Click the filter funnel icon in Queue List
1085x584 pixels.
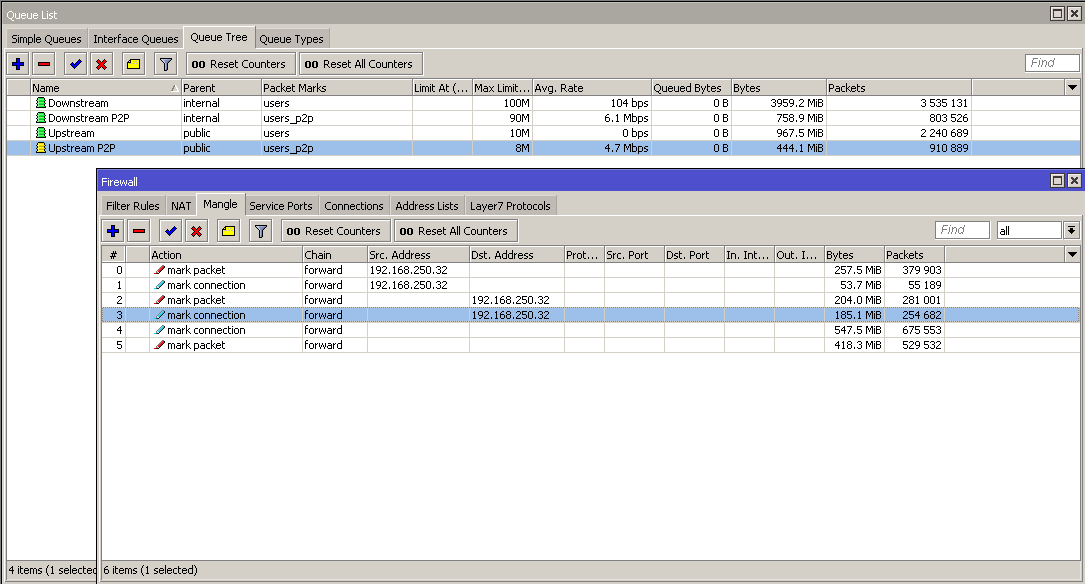[166, 64]
